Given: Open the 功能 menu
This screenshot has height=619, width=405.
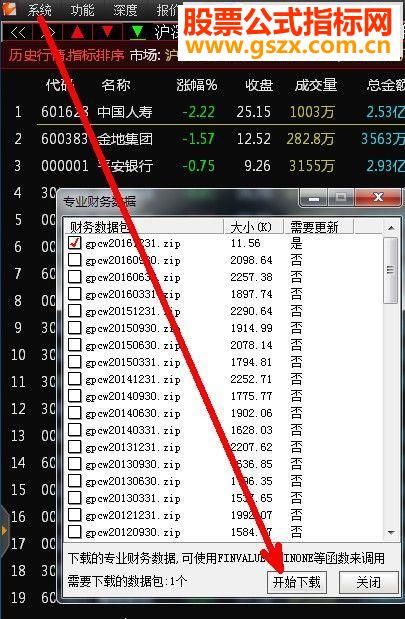Looking at the screenshot, I should tap(82, 10).
